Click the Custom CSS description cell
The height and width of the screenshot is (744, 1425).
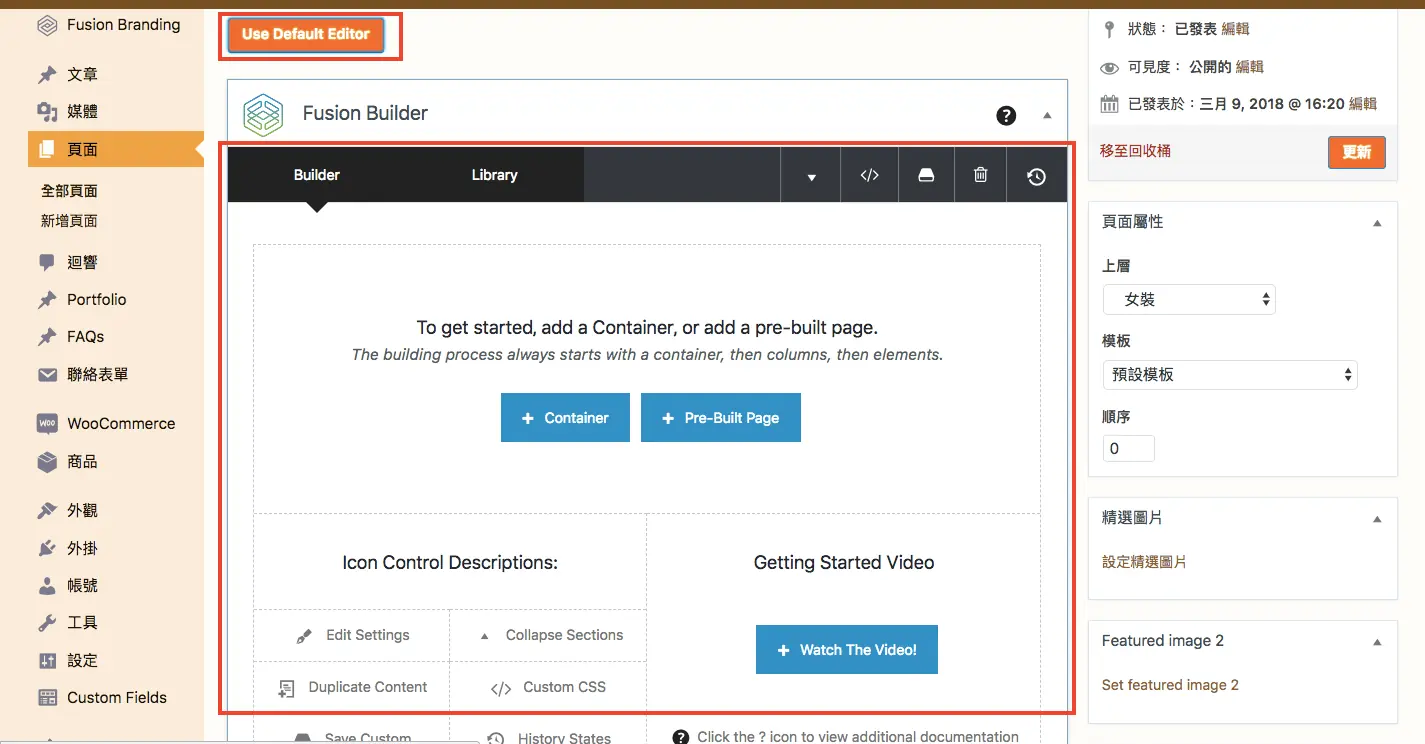click(x=548, y=688)
